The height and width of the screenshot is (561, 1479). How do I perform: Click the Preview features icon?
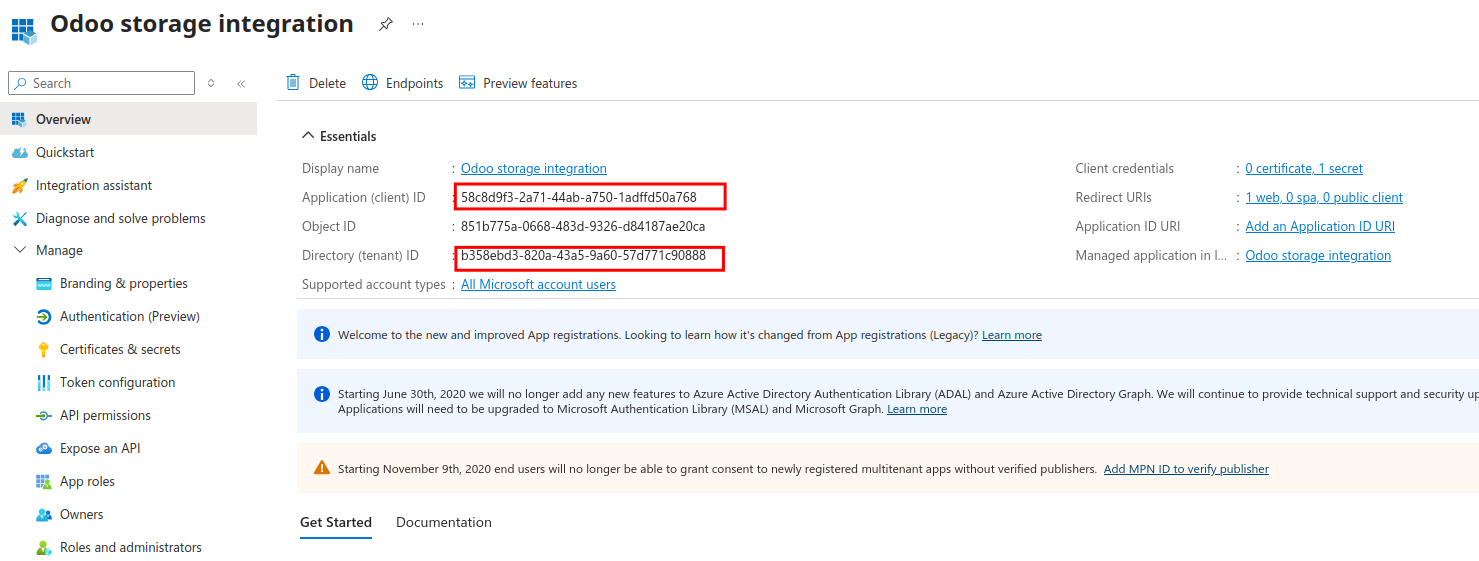tap(467, 83)
